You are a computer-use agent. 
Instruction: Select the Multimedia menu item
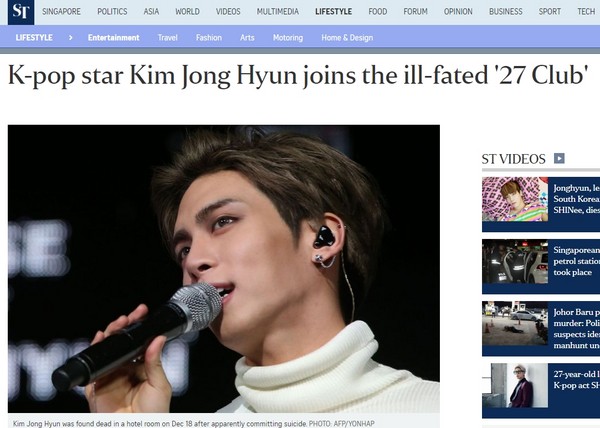278,11
